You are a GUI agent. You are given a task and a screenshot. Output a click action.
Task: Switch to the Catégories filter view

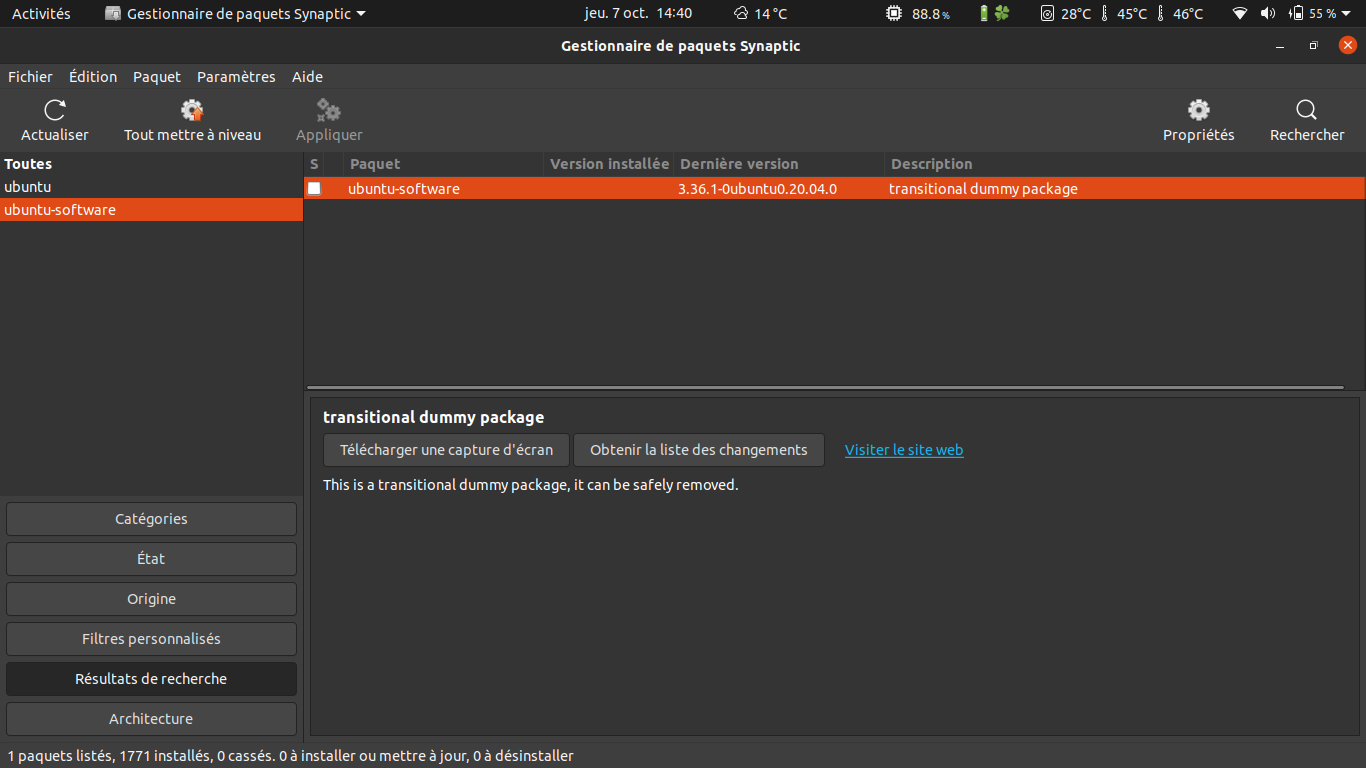click(151, 519)
